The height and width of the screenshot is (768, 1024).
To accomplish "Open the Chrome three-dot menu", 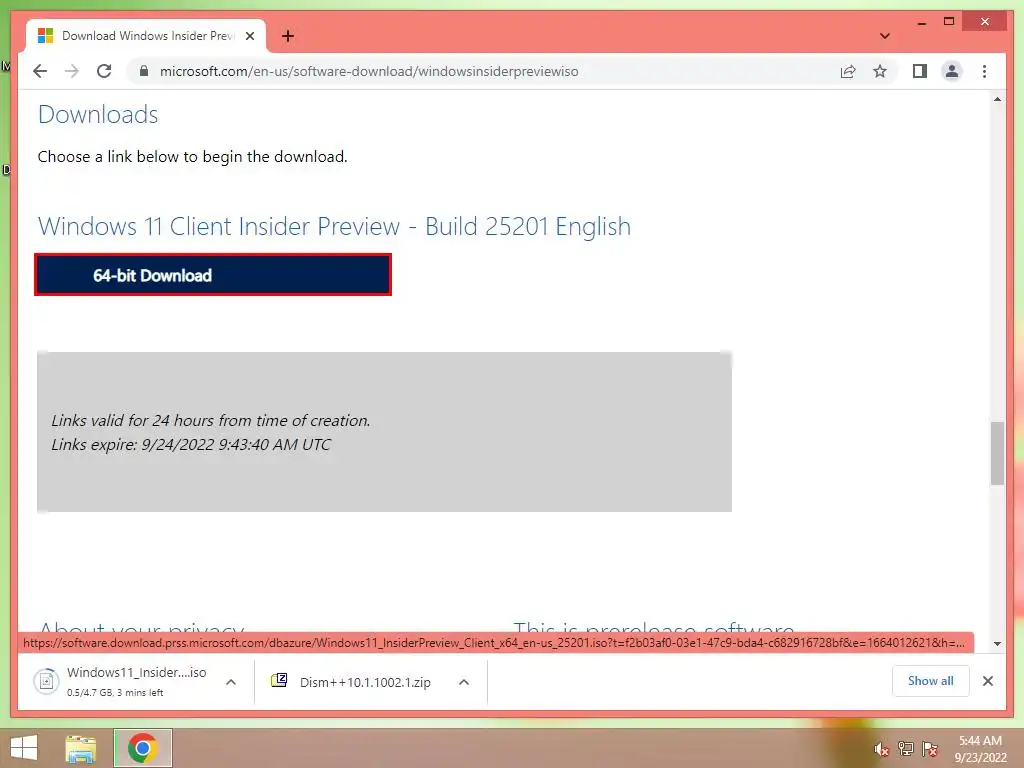I will (x=984, y=71).
